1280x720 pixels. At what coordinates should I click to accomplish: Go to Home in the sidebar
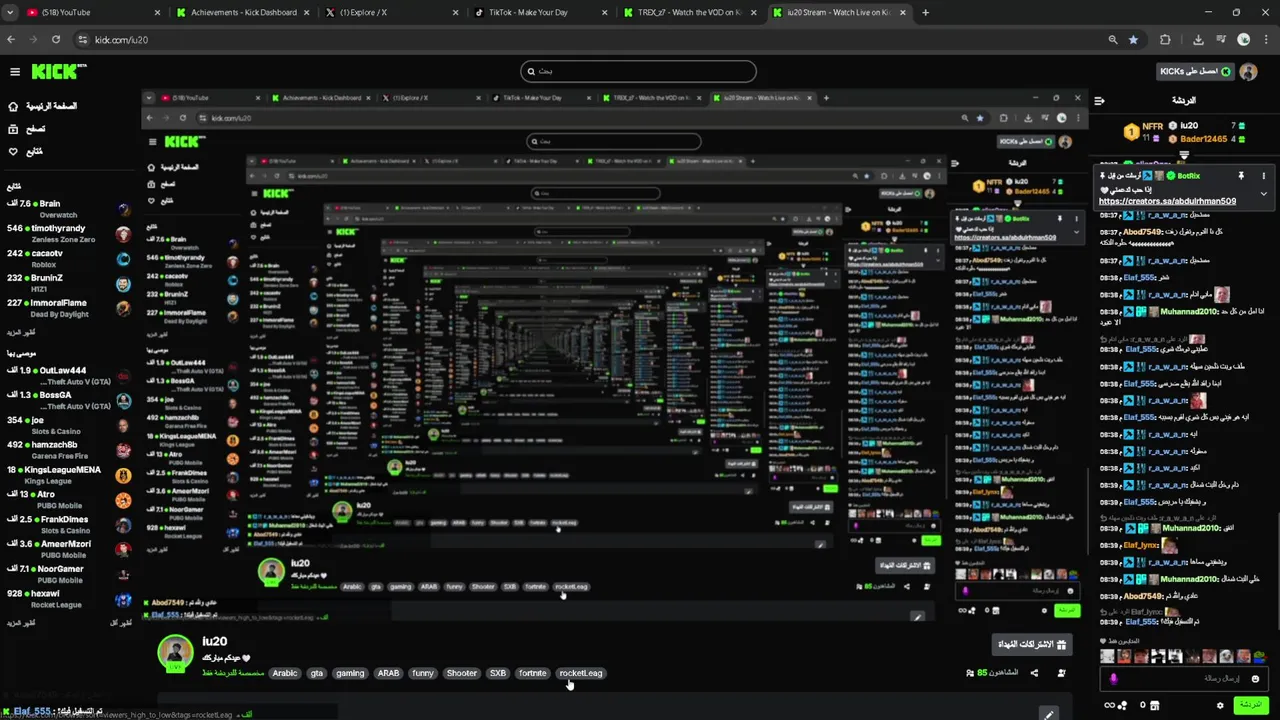pos(42,106)
